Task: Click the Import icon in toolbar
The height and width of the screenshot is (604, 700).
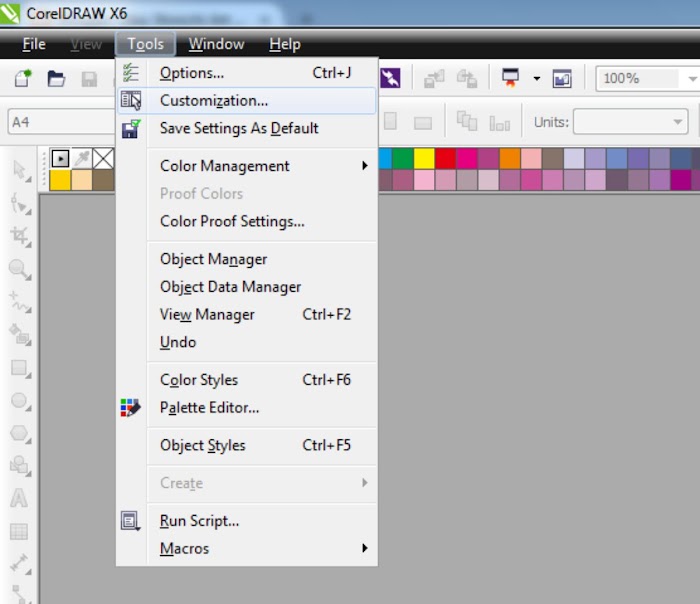Action: click(x=434, y=79)
